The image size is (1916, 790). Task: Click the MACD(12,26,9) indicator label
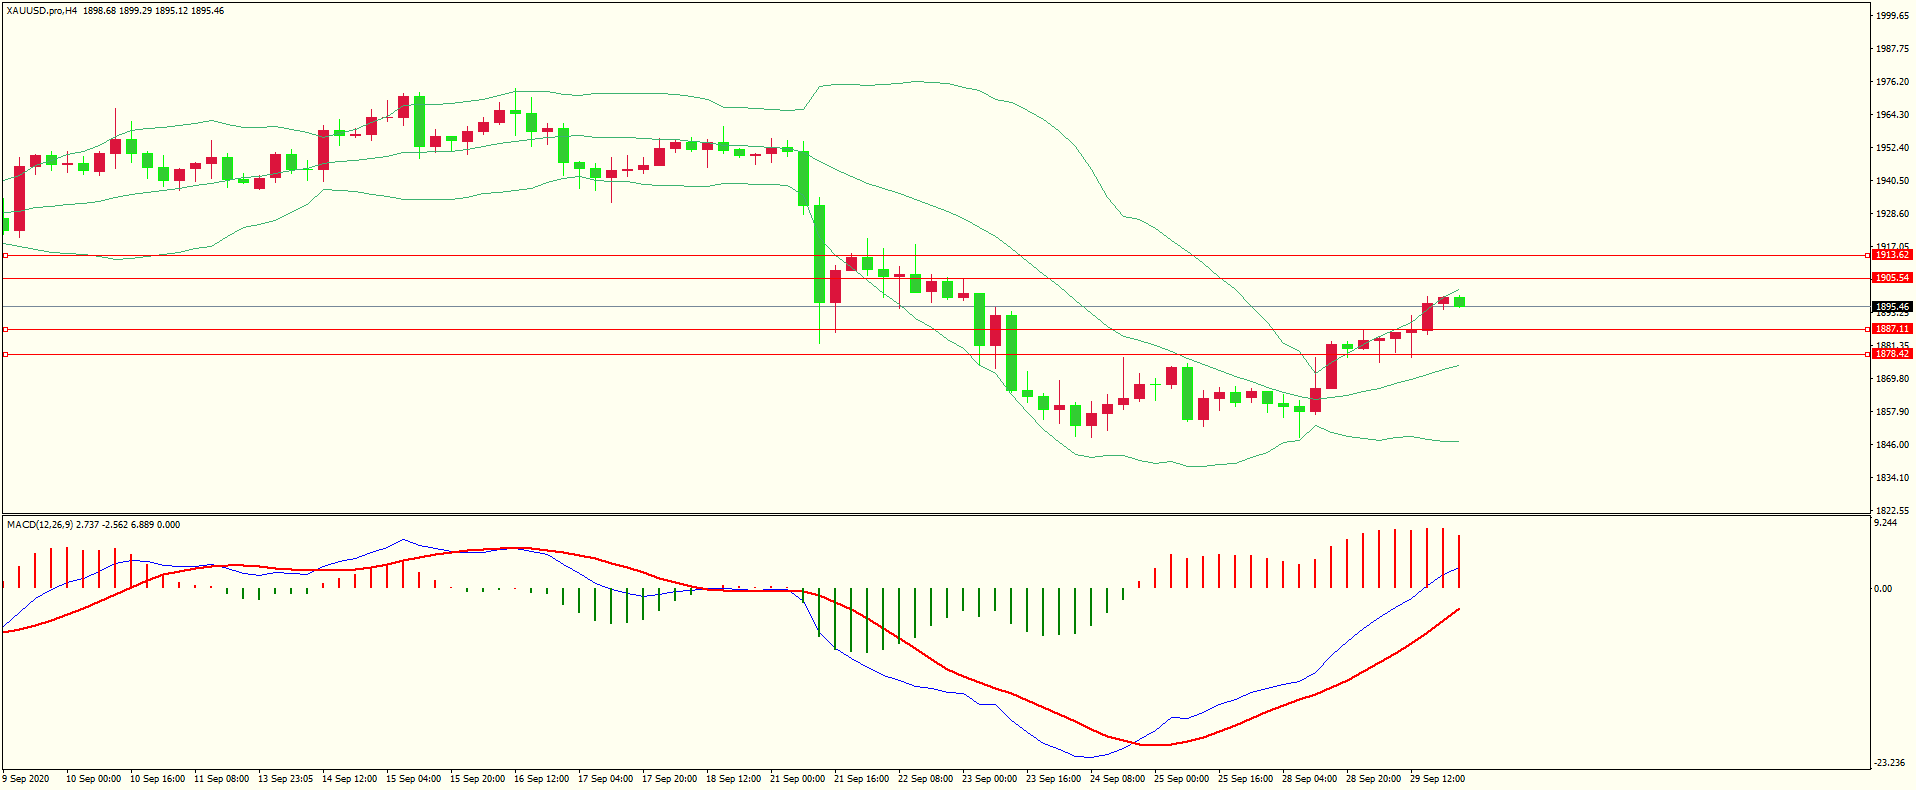click(x=37, y=525)
